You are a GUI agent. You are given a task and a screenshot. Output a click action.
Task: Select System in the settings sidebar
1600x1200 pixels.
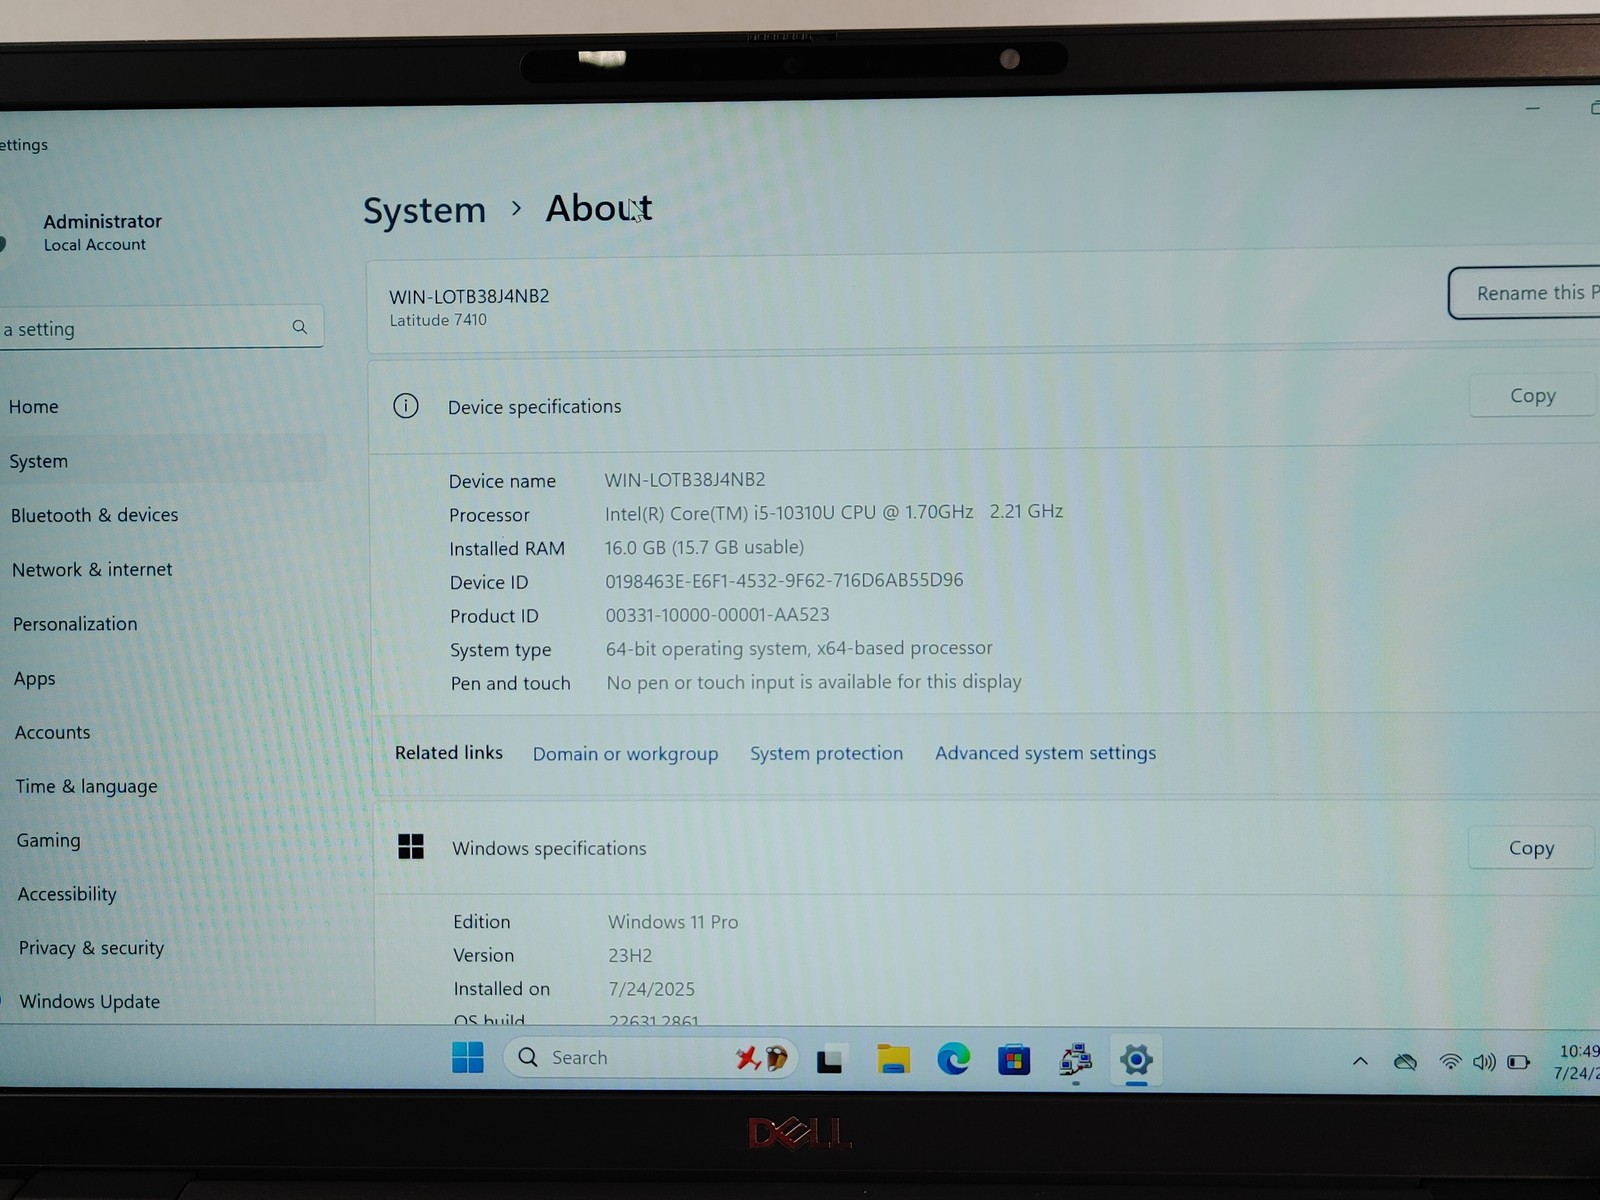pyautogui.click(x=160, y=461)
